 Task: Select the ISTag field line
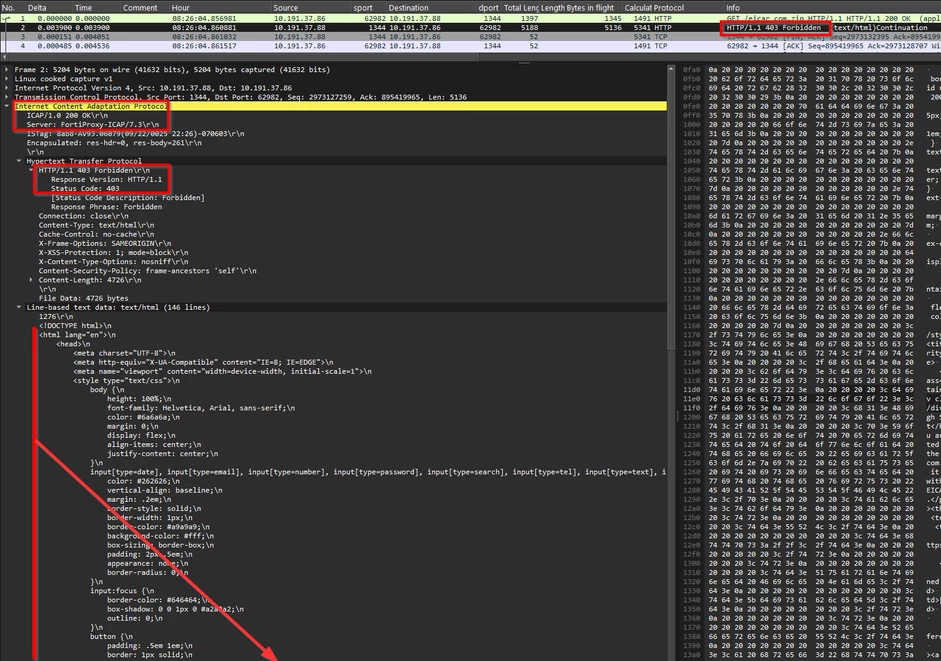click(x=135, y=133)
